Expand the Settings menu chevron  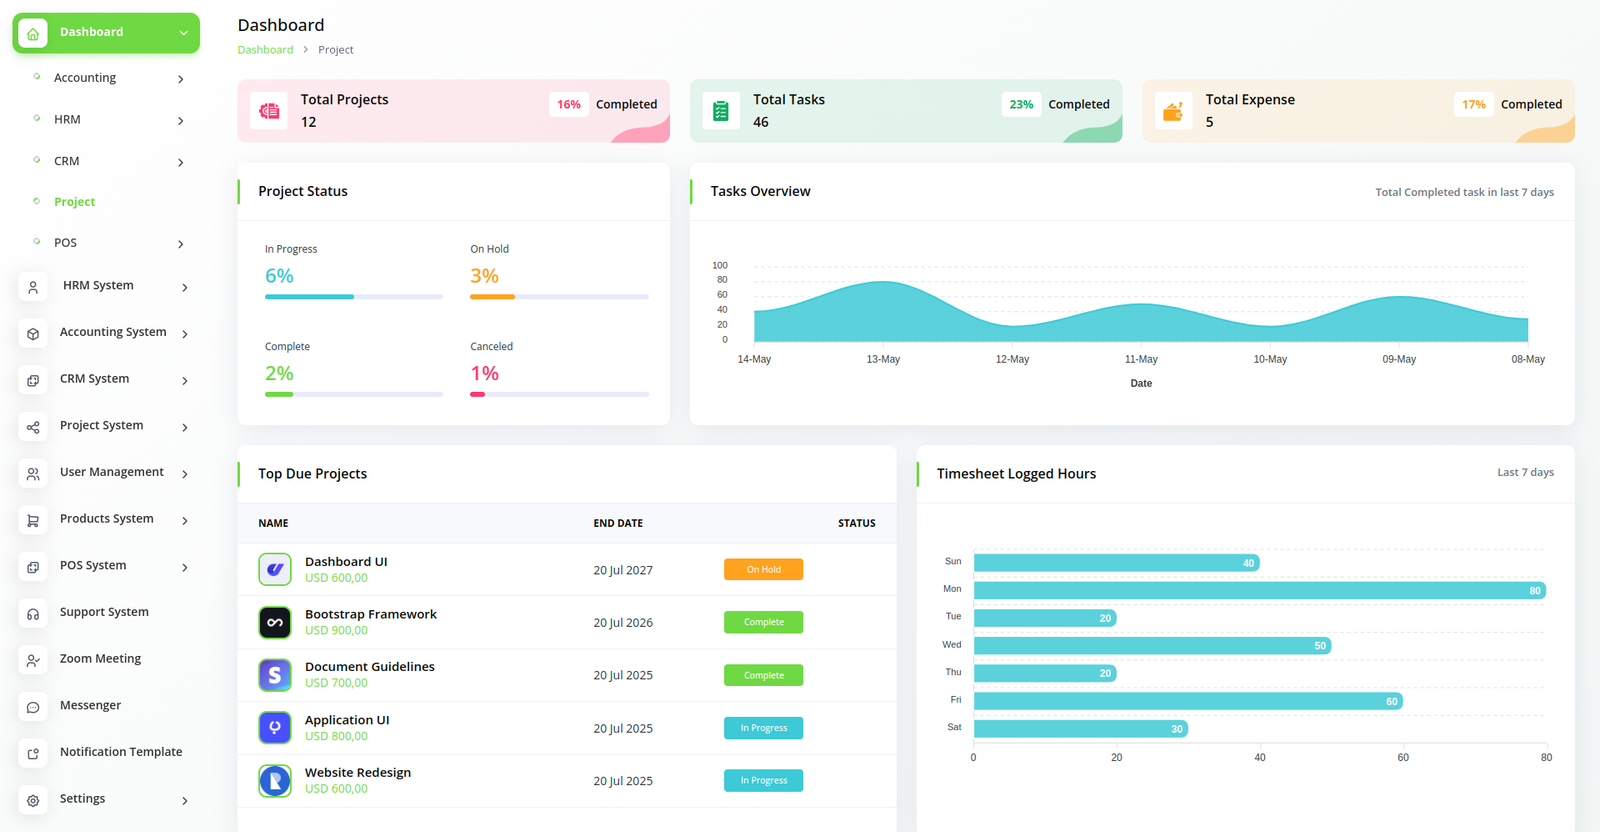(x=185, y=800)
